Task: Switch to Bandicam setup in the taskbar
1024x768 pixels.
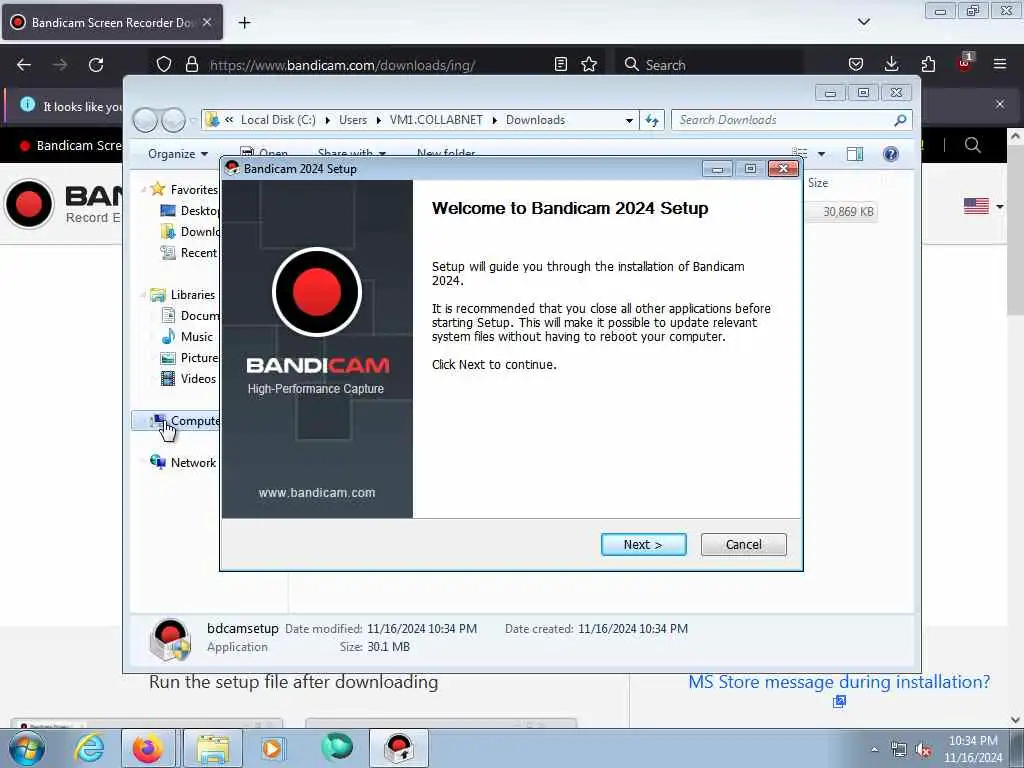Action: (399, 748)
